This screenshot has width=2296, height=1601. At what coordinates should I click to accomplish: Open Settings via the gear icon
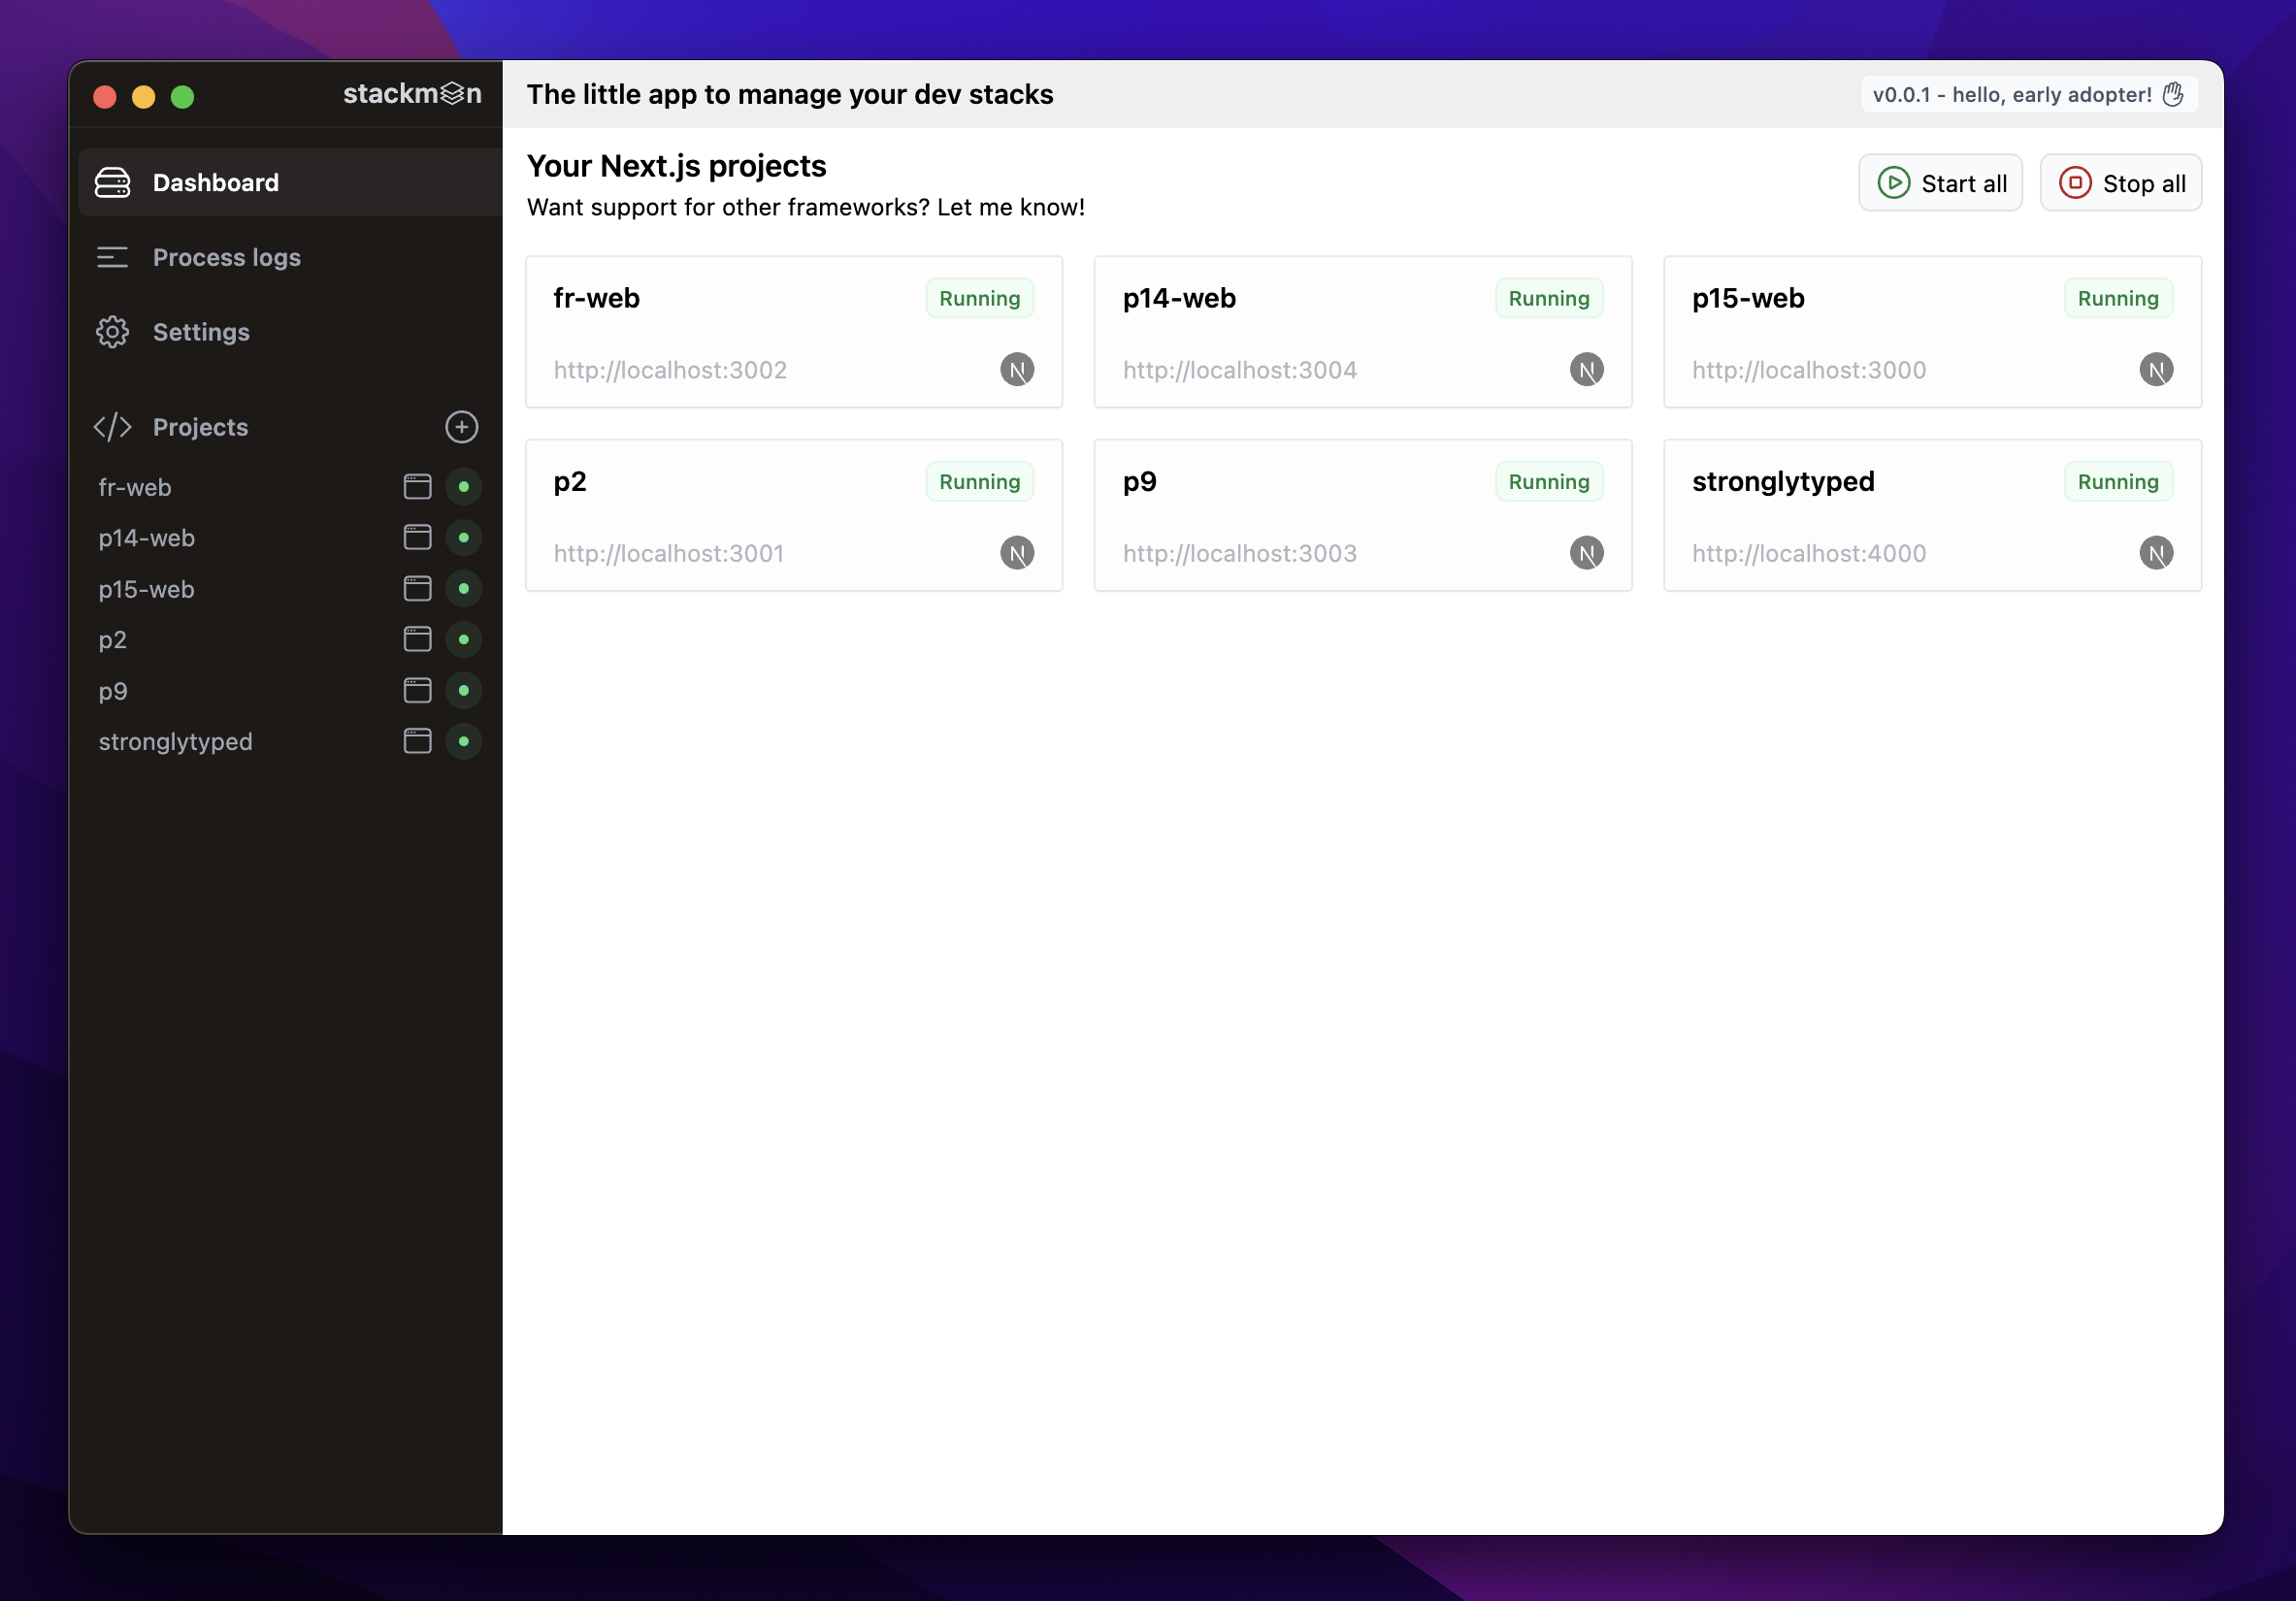112,332
